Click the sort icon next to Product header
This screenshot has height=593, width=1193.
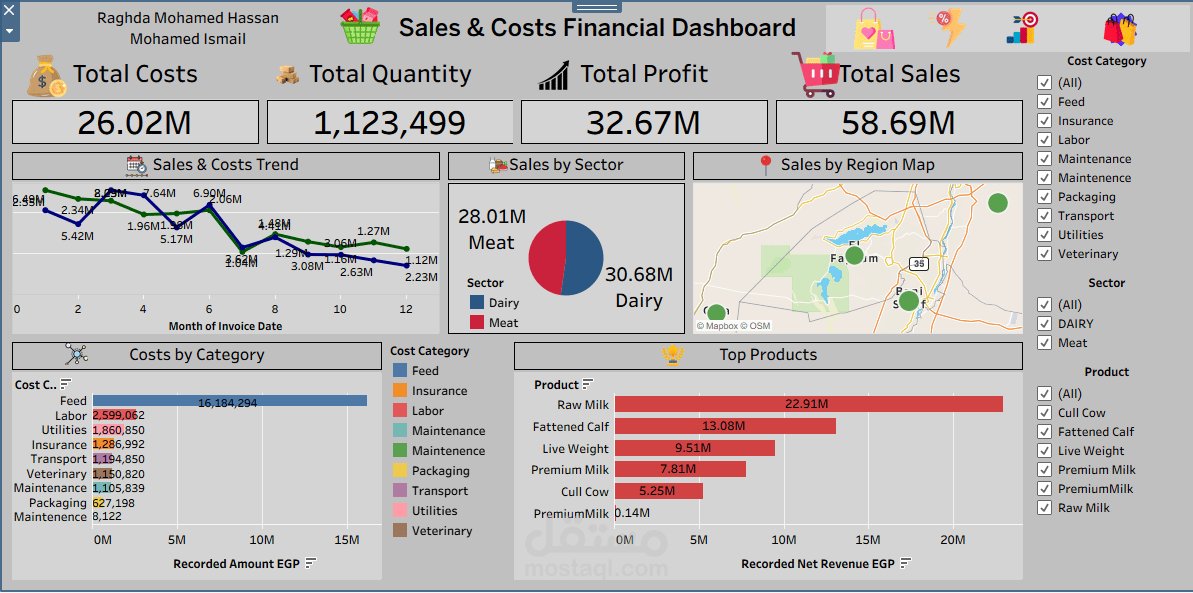[587, 384]
